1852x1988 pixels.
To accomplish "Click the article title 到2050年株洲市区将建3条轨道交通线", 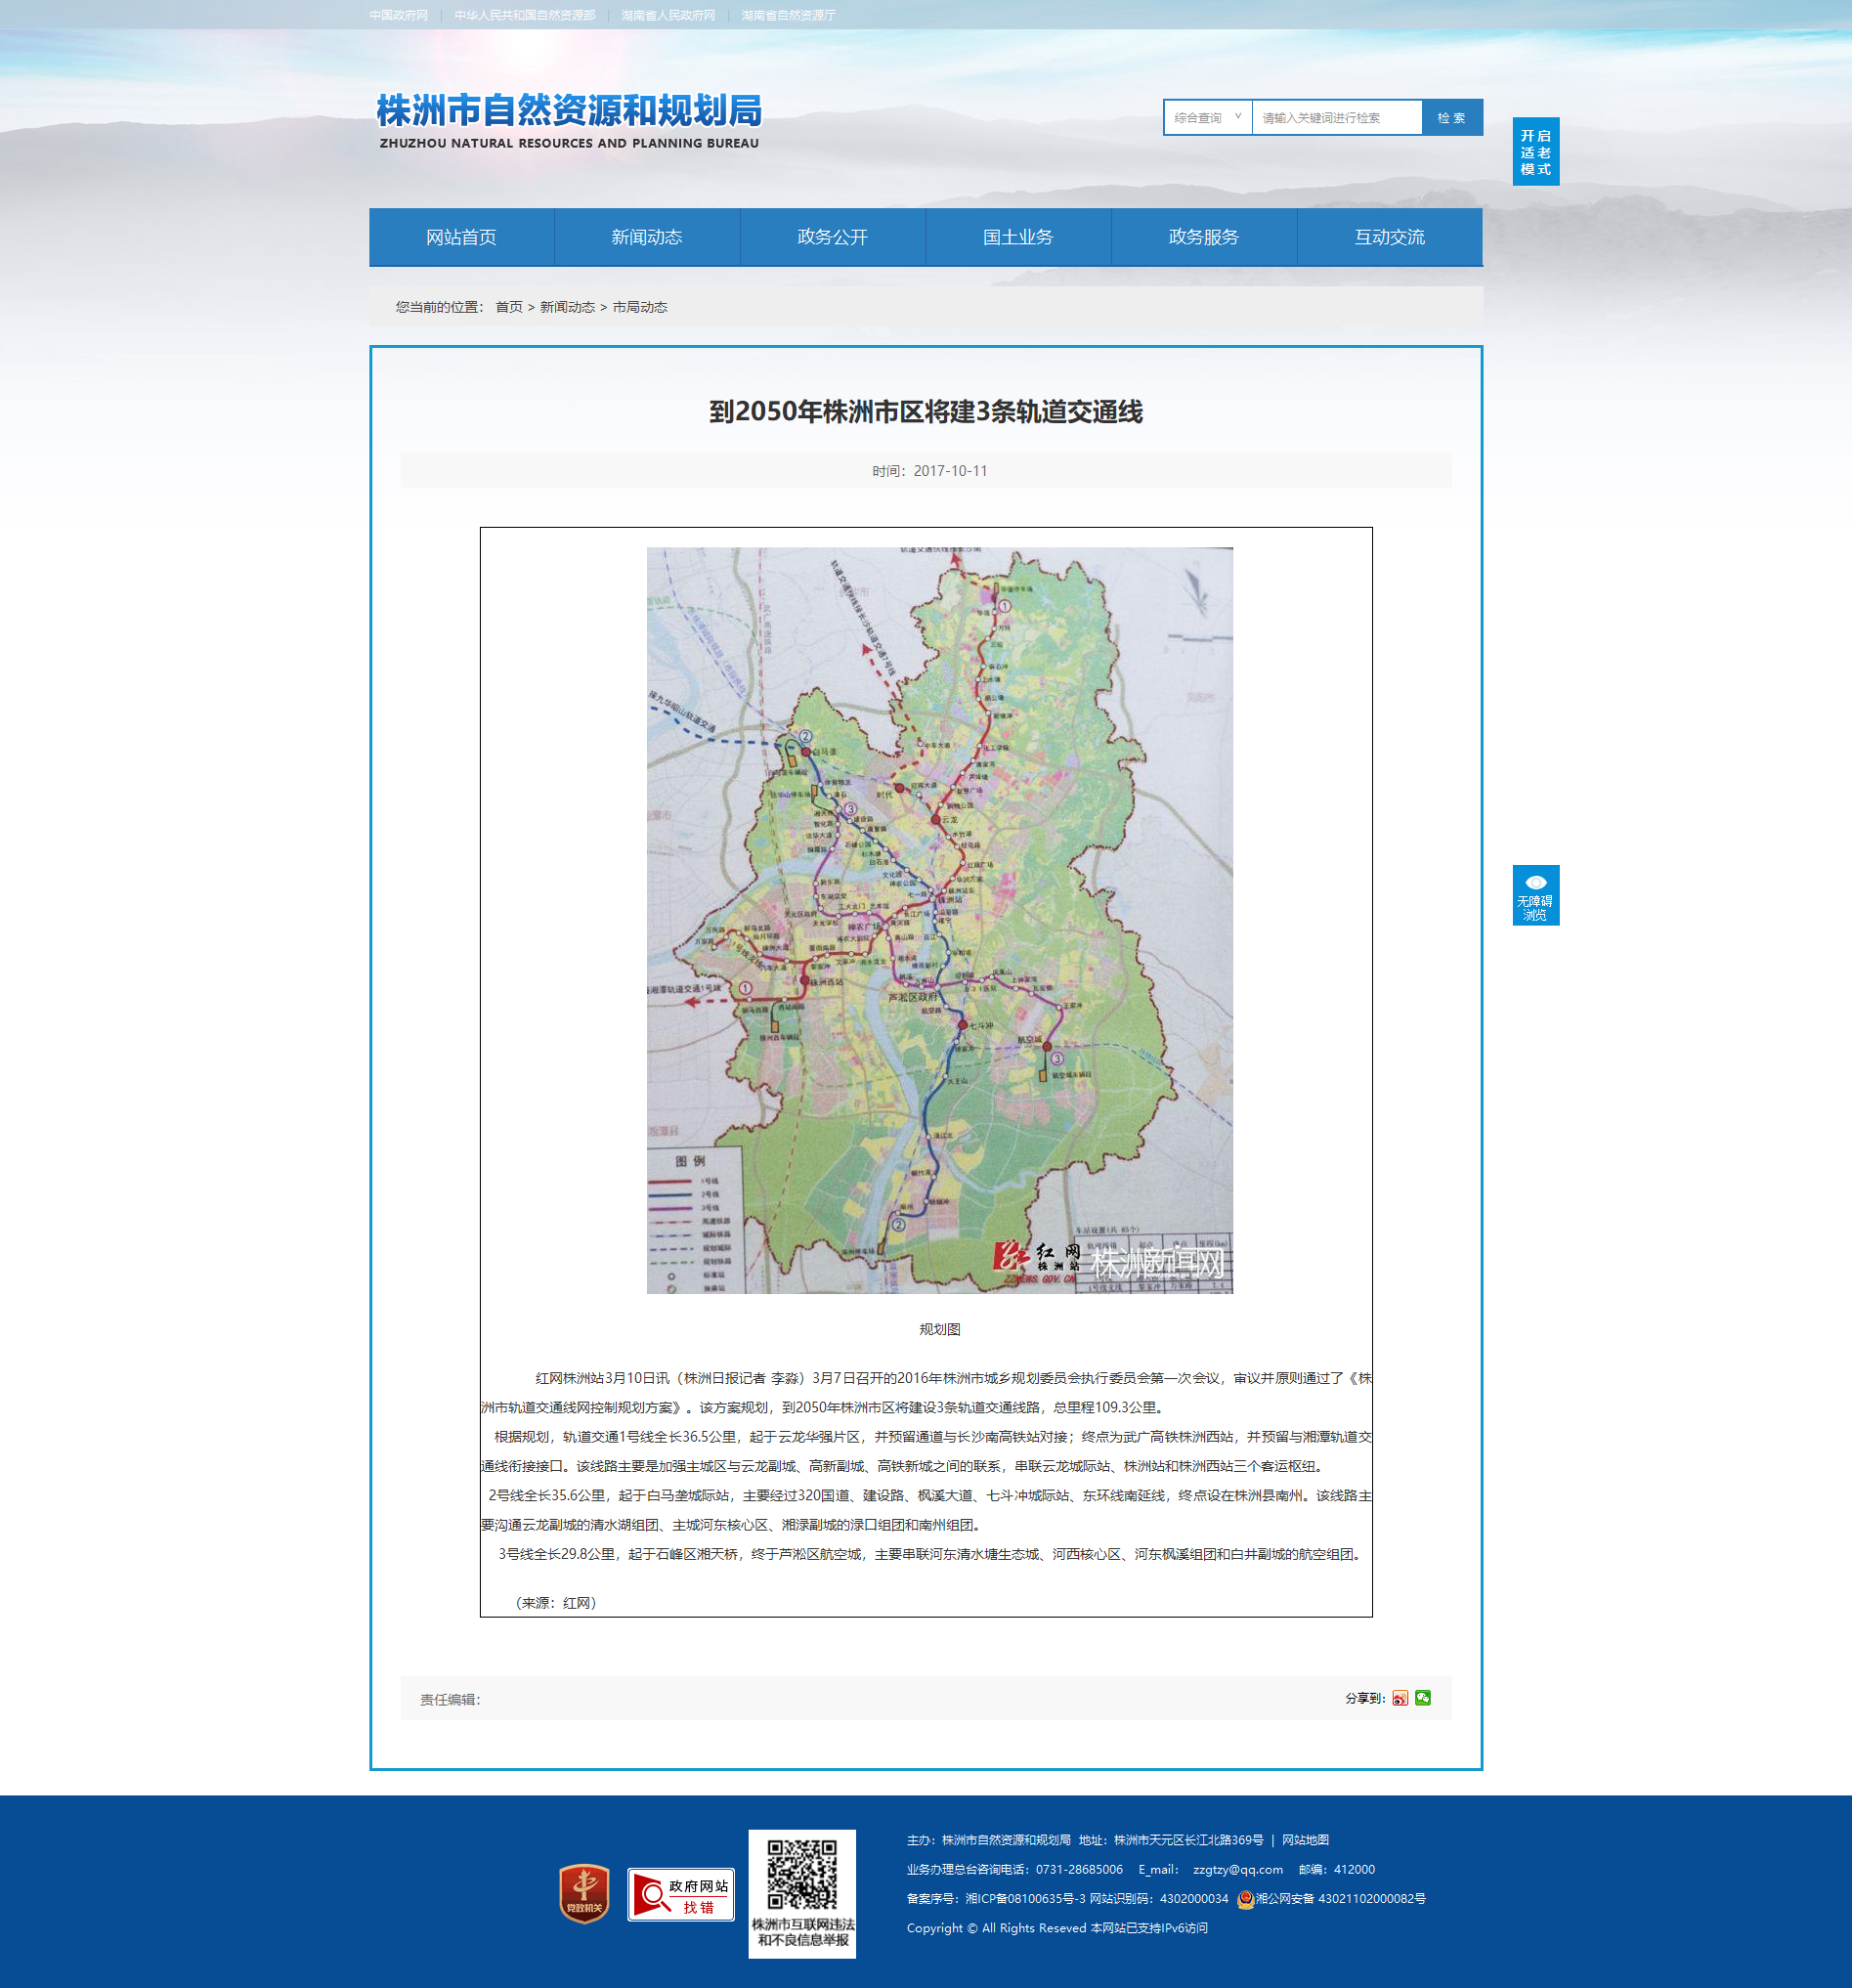I will click(x=926, y=412).
